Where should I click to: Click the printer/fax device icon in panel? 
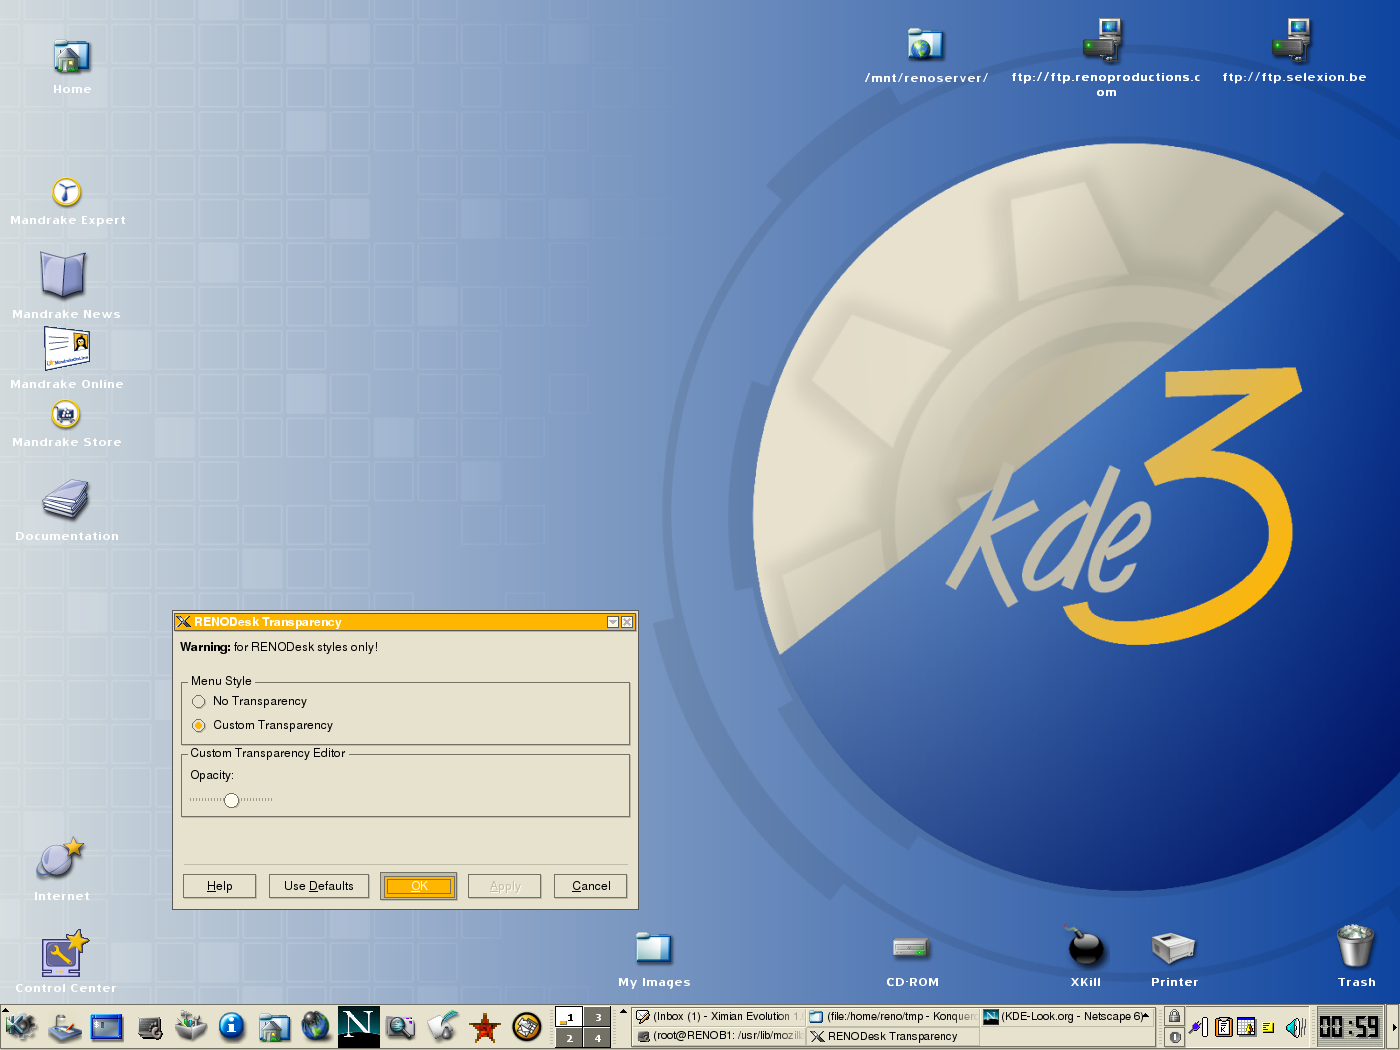tap(149, 1027)
